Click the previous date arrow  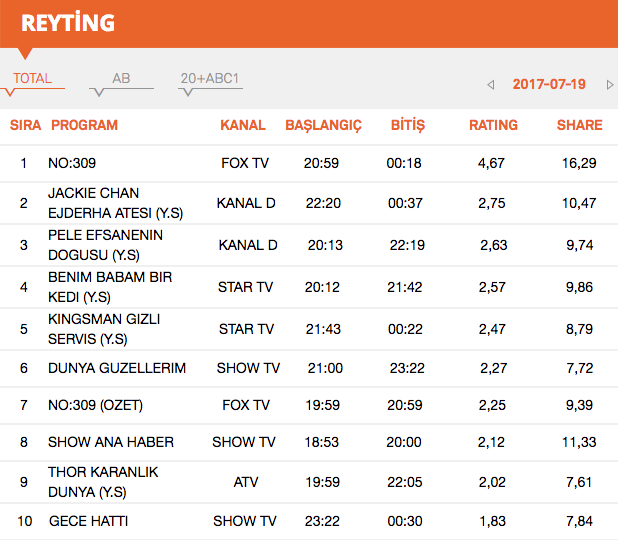click(x=491, y=85)
